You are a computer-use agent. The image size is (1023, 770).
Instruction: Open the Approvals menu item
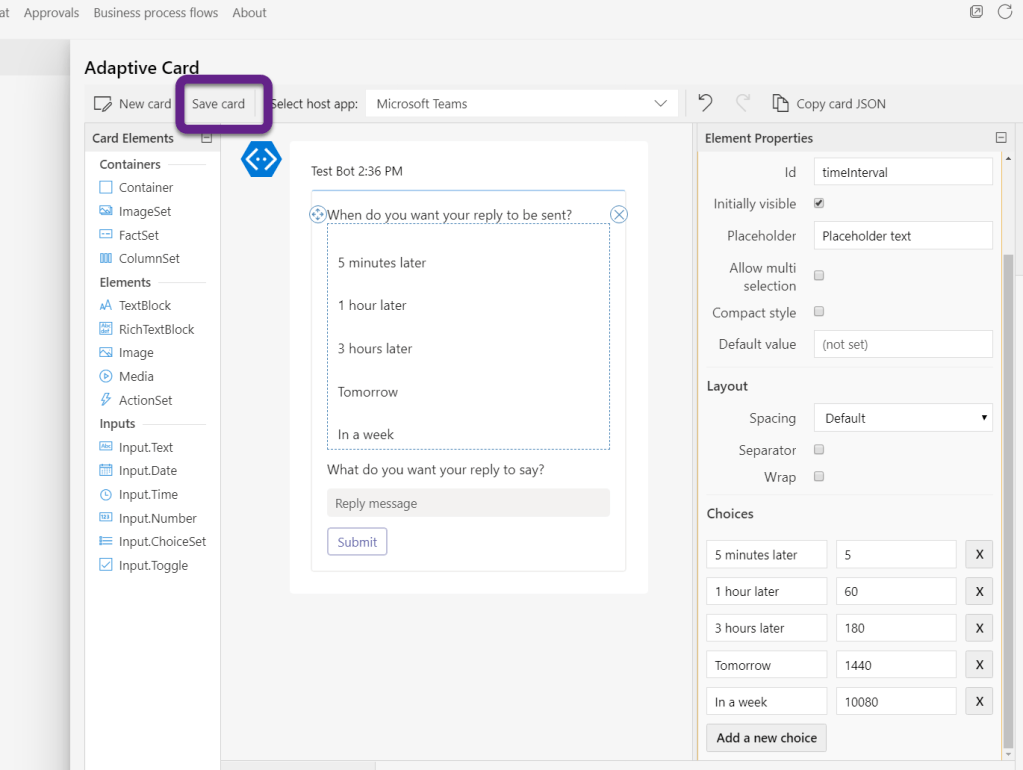[x=52, y=13]
